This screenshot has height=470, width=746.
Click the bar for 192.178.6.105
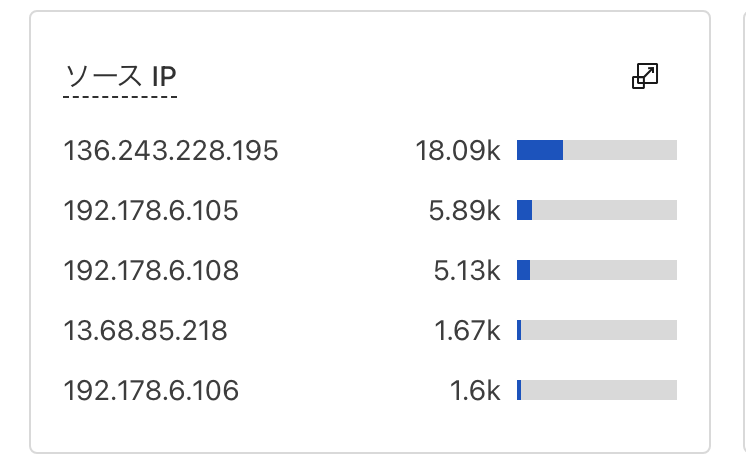click(597, 210)
